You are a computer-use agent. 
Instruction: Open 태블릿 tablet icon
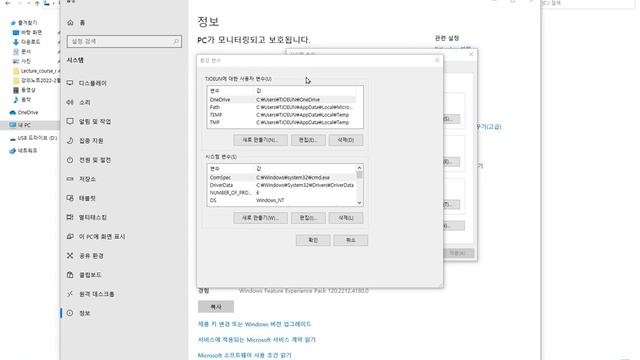(70, 198)
